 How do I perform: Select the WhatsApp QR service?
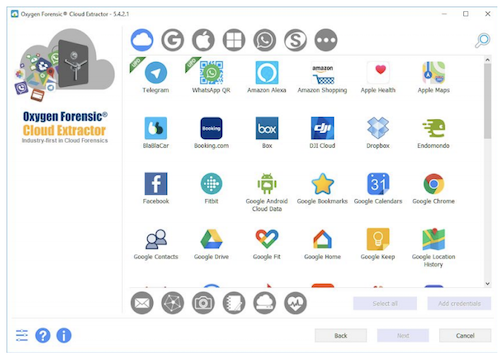tap(211, 77)
